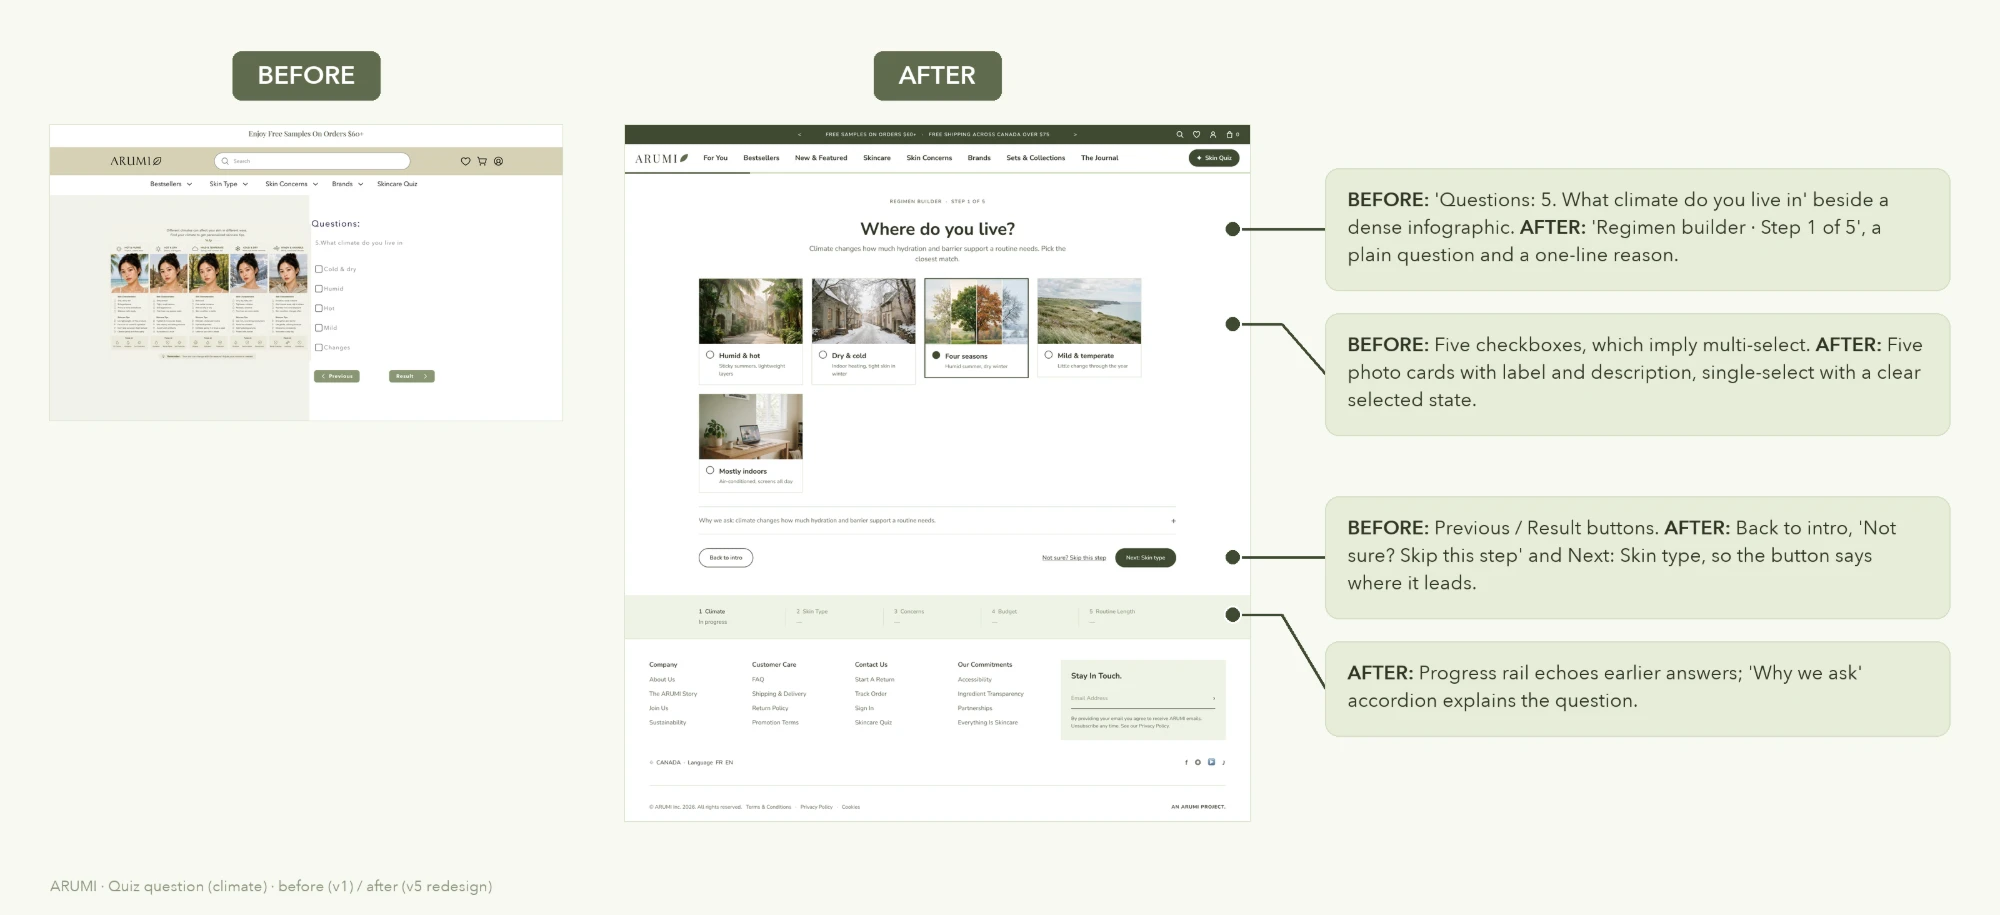
Task: Click the ARUMI logo in Before header
Action: click(x=136, y=161)
